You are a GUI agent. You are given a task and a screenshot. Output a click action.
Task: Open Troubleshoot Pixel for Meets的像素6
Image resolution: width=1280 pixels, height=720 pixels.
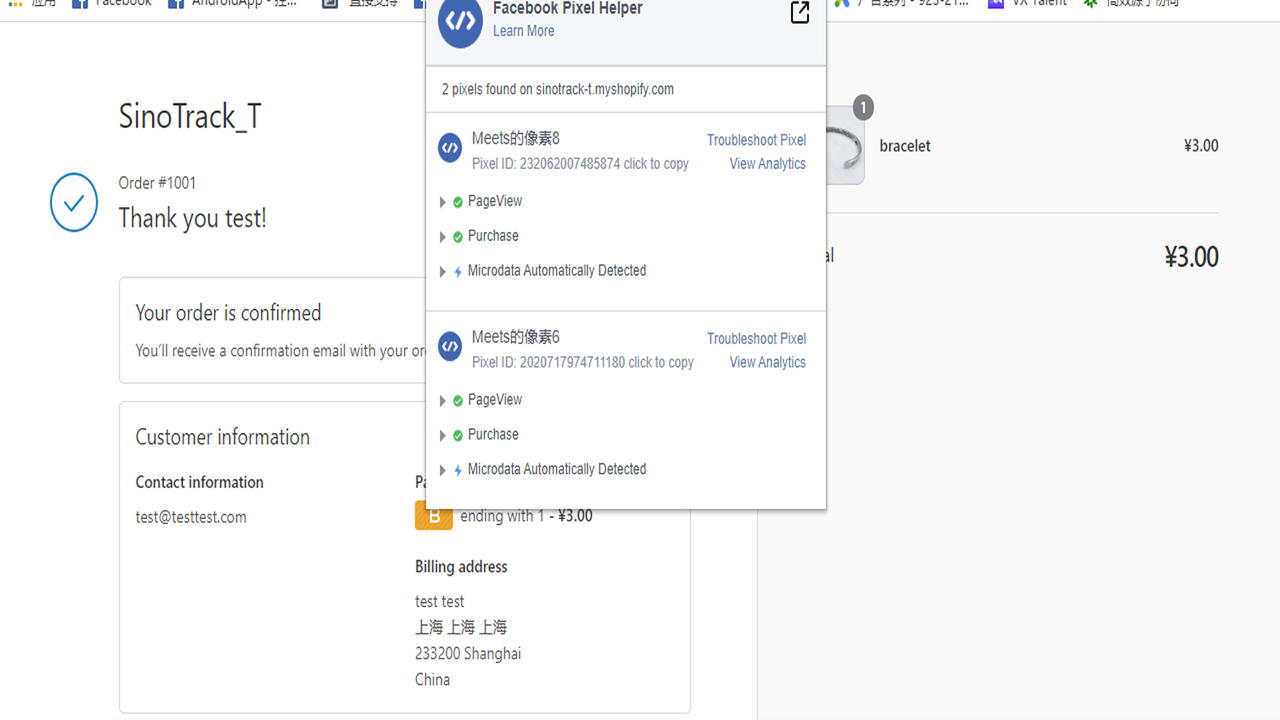(756, 339)
